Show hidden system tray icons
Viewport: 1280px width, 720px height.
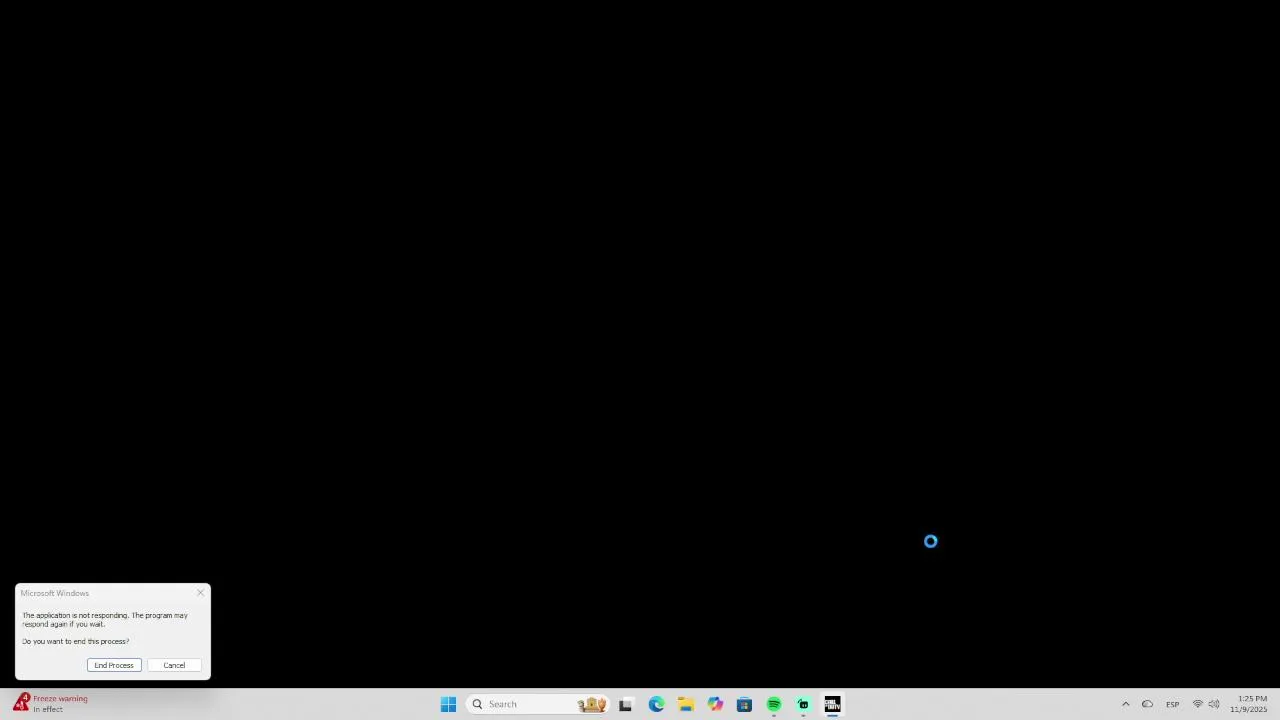[x=1125, y=704]
